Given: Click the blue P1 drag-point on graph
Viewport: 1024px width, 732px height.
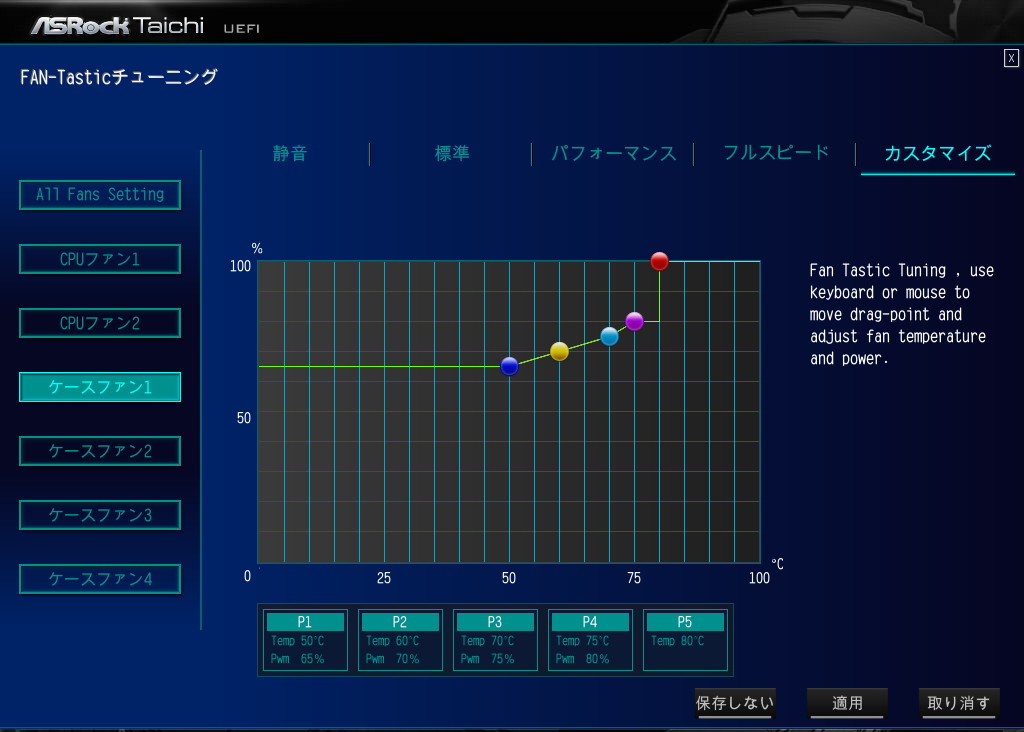Looking at the screenshot, I should (509, 366).
